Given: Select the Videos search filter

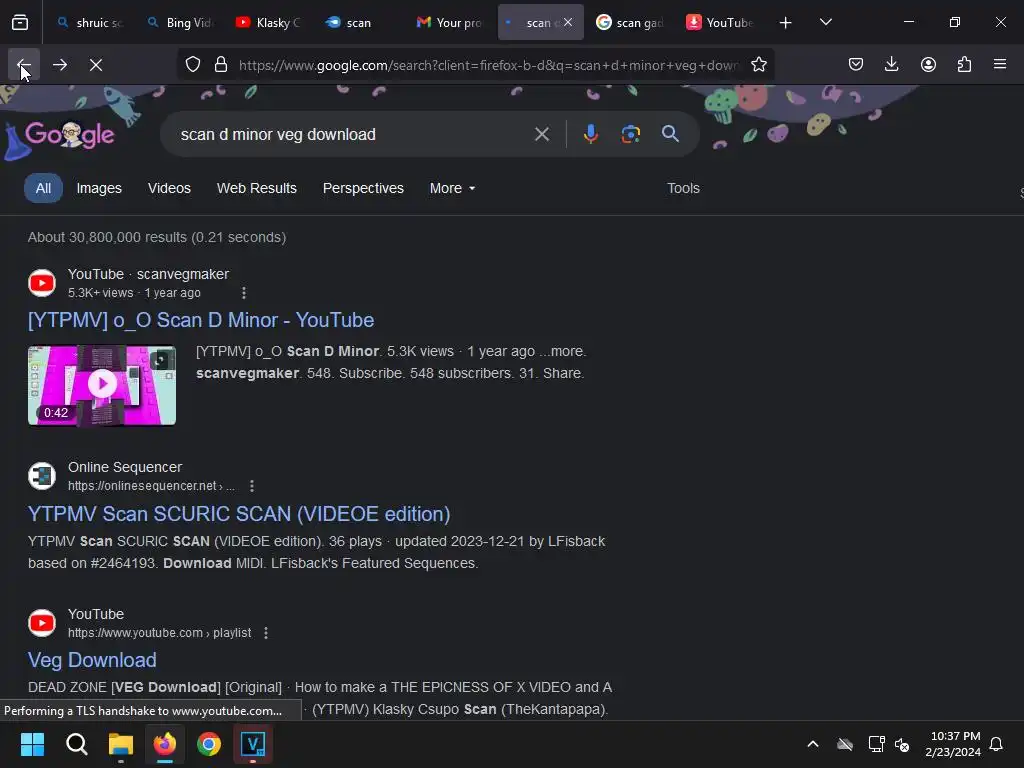Looking at the screenshot, I should [x=169, y=188].
